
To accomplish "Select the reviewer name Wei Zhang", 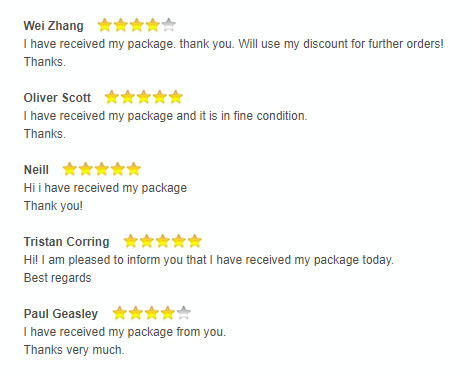I will (53, 26).
